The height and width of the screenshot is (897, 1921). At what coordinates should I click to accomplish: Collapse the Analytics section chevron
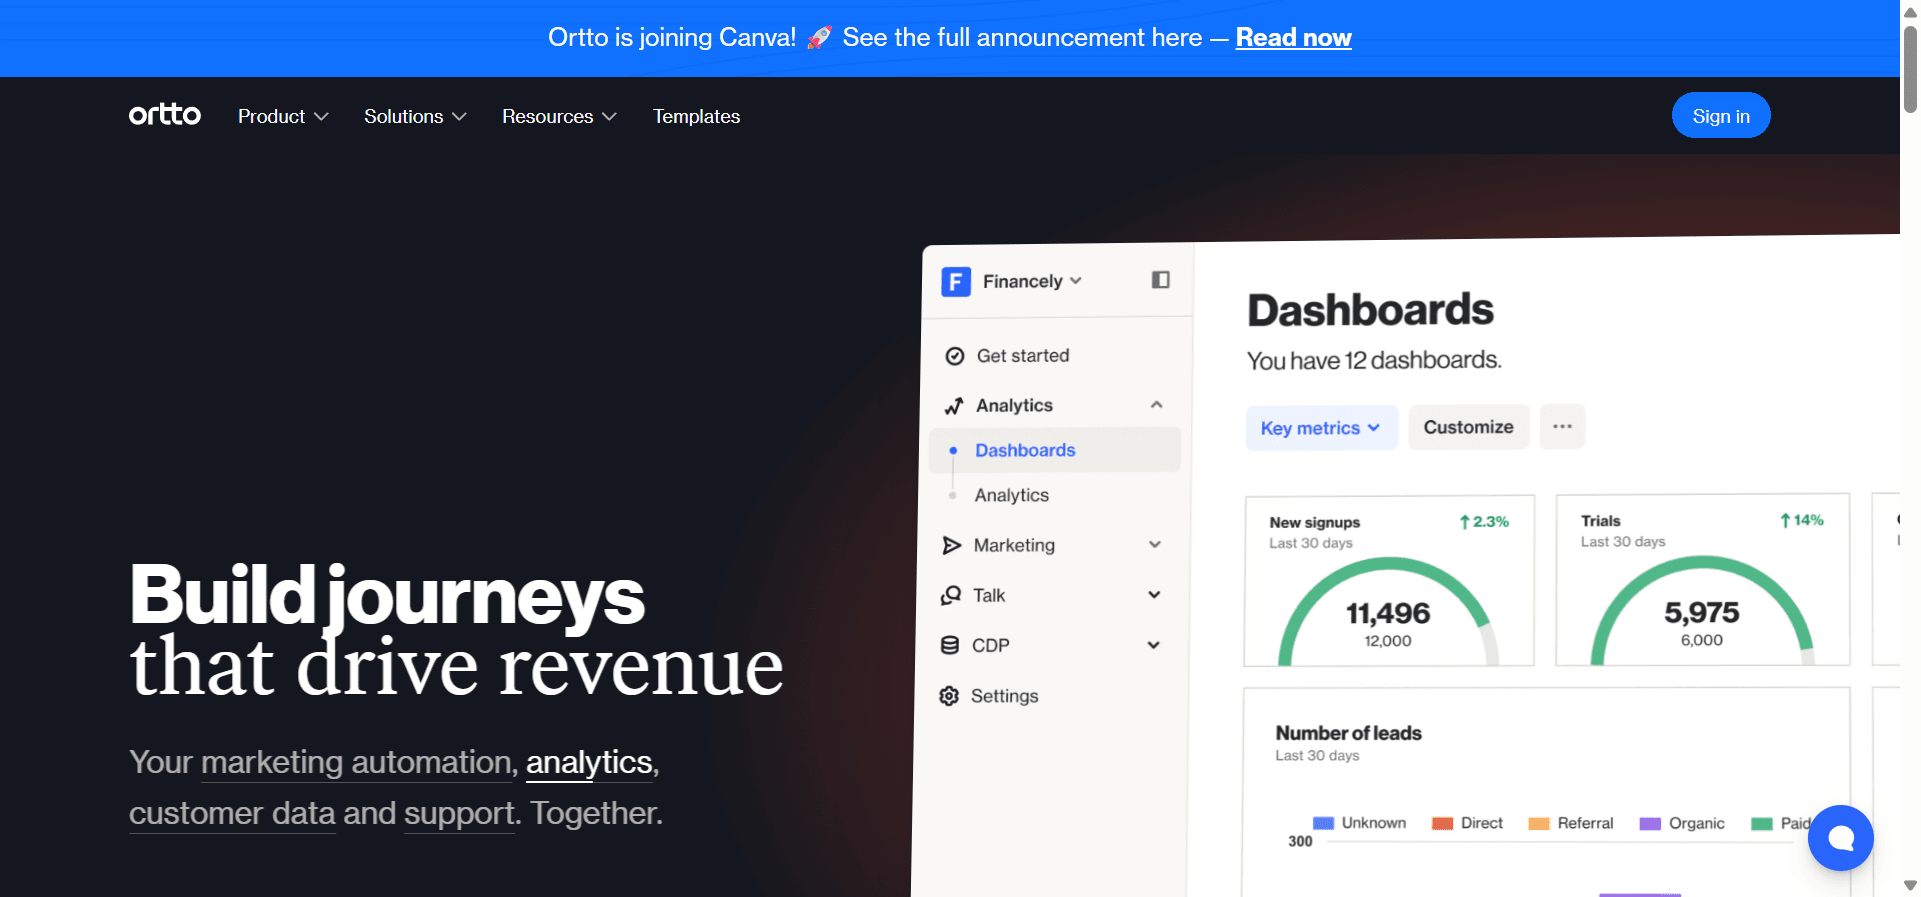(1157, 405)
